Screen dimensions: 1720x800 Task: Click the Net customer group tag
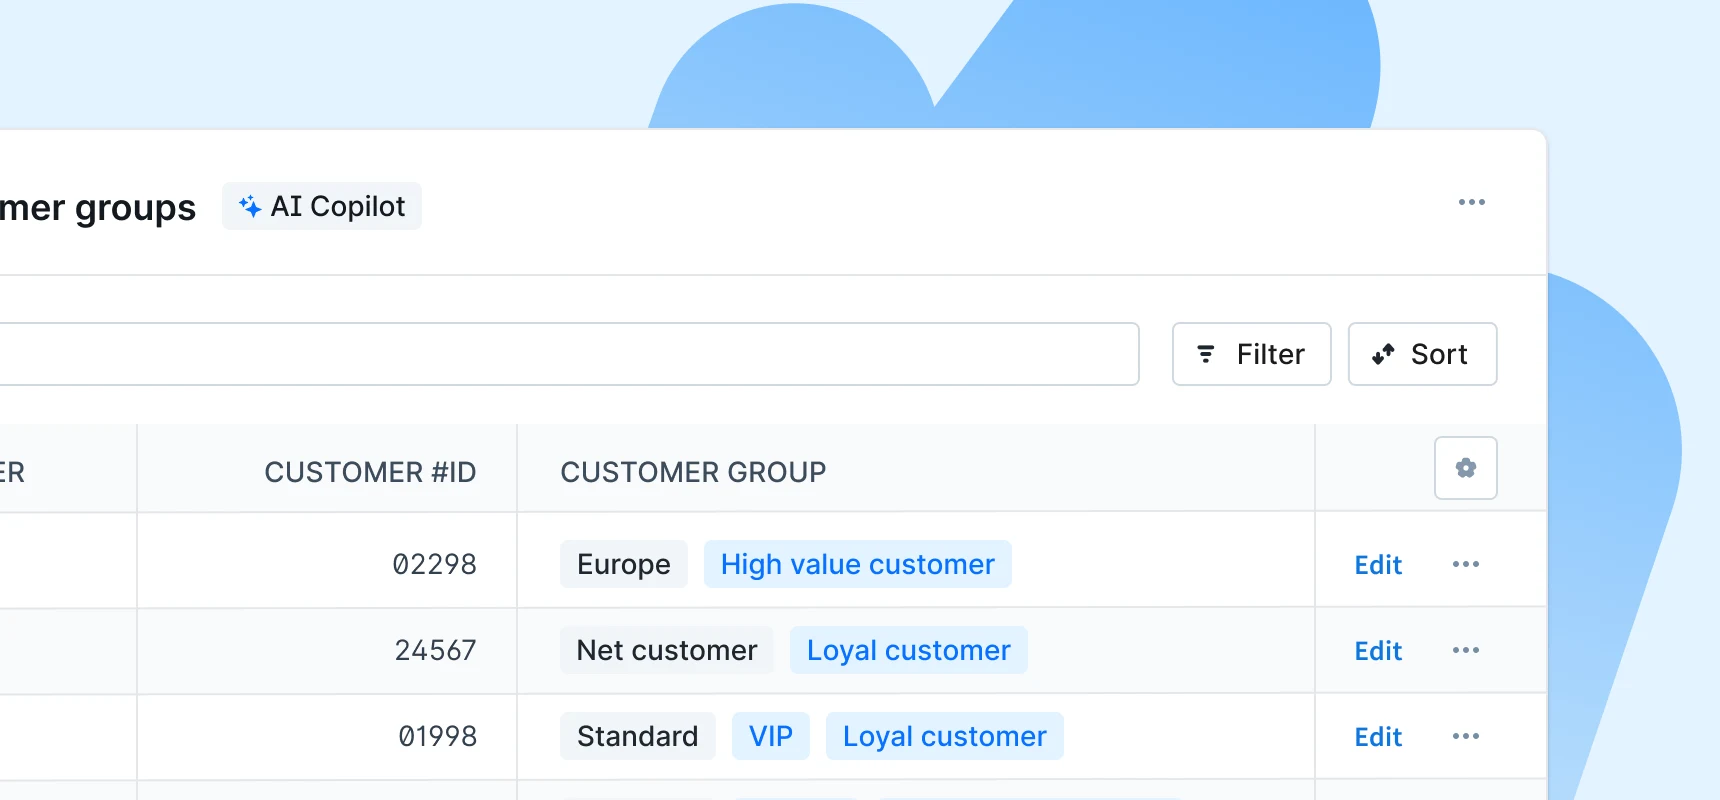(x=666, y=650)
